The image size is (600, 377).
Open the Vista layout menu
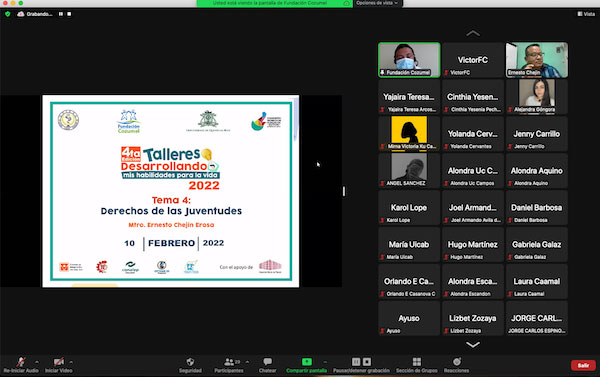click(586, 14)
